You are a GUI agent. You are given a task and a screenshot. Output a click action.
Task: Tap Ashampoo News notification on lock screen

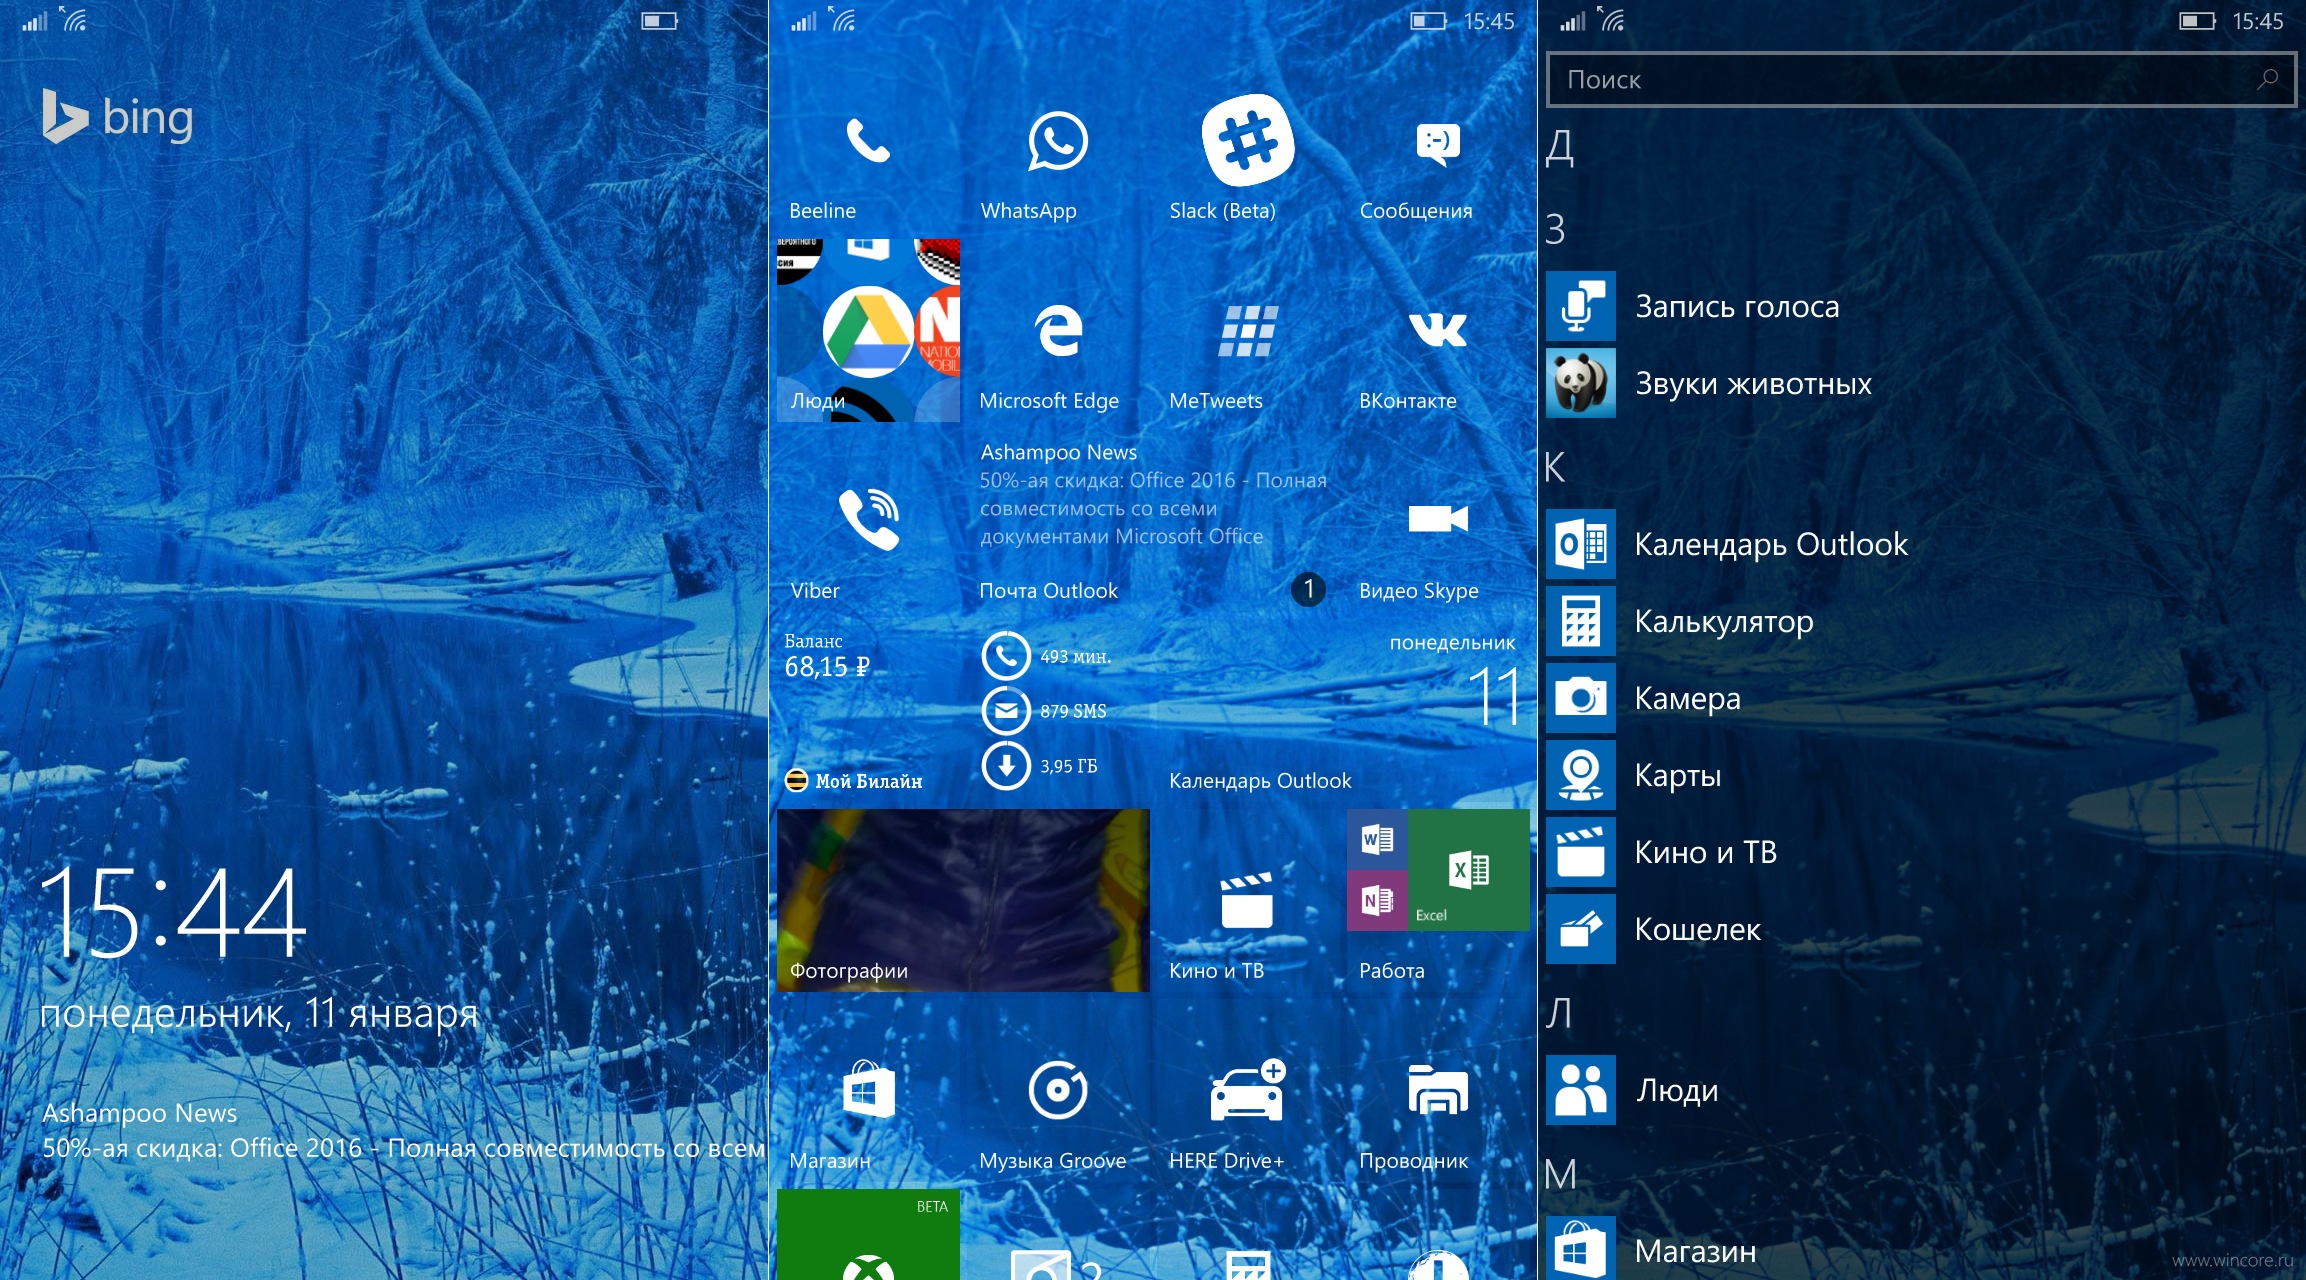(x=403, y=1131)
